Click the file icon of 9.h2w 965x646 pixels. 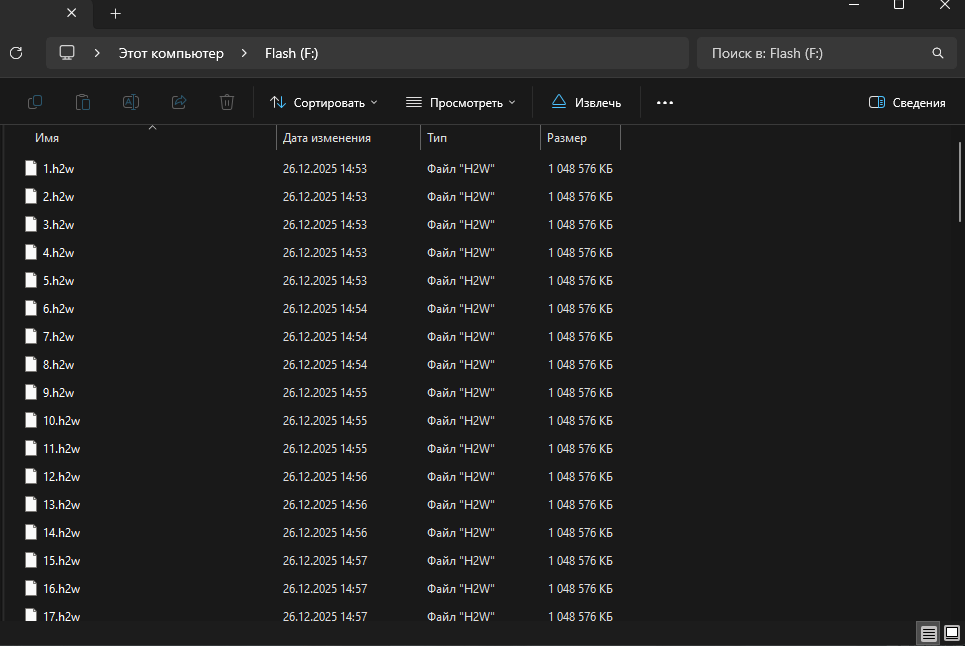tap(31, 393)
